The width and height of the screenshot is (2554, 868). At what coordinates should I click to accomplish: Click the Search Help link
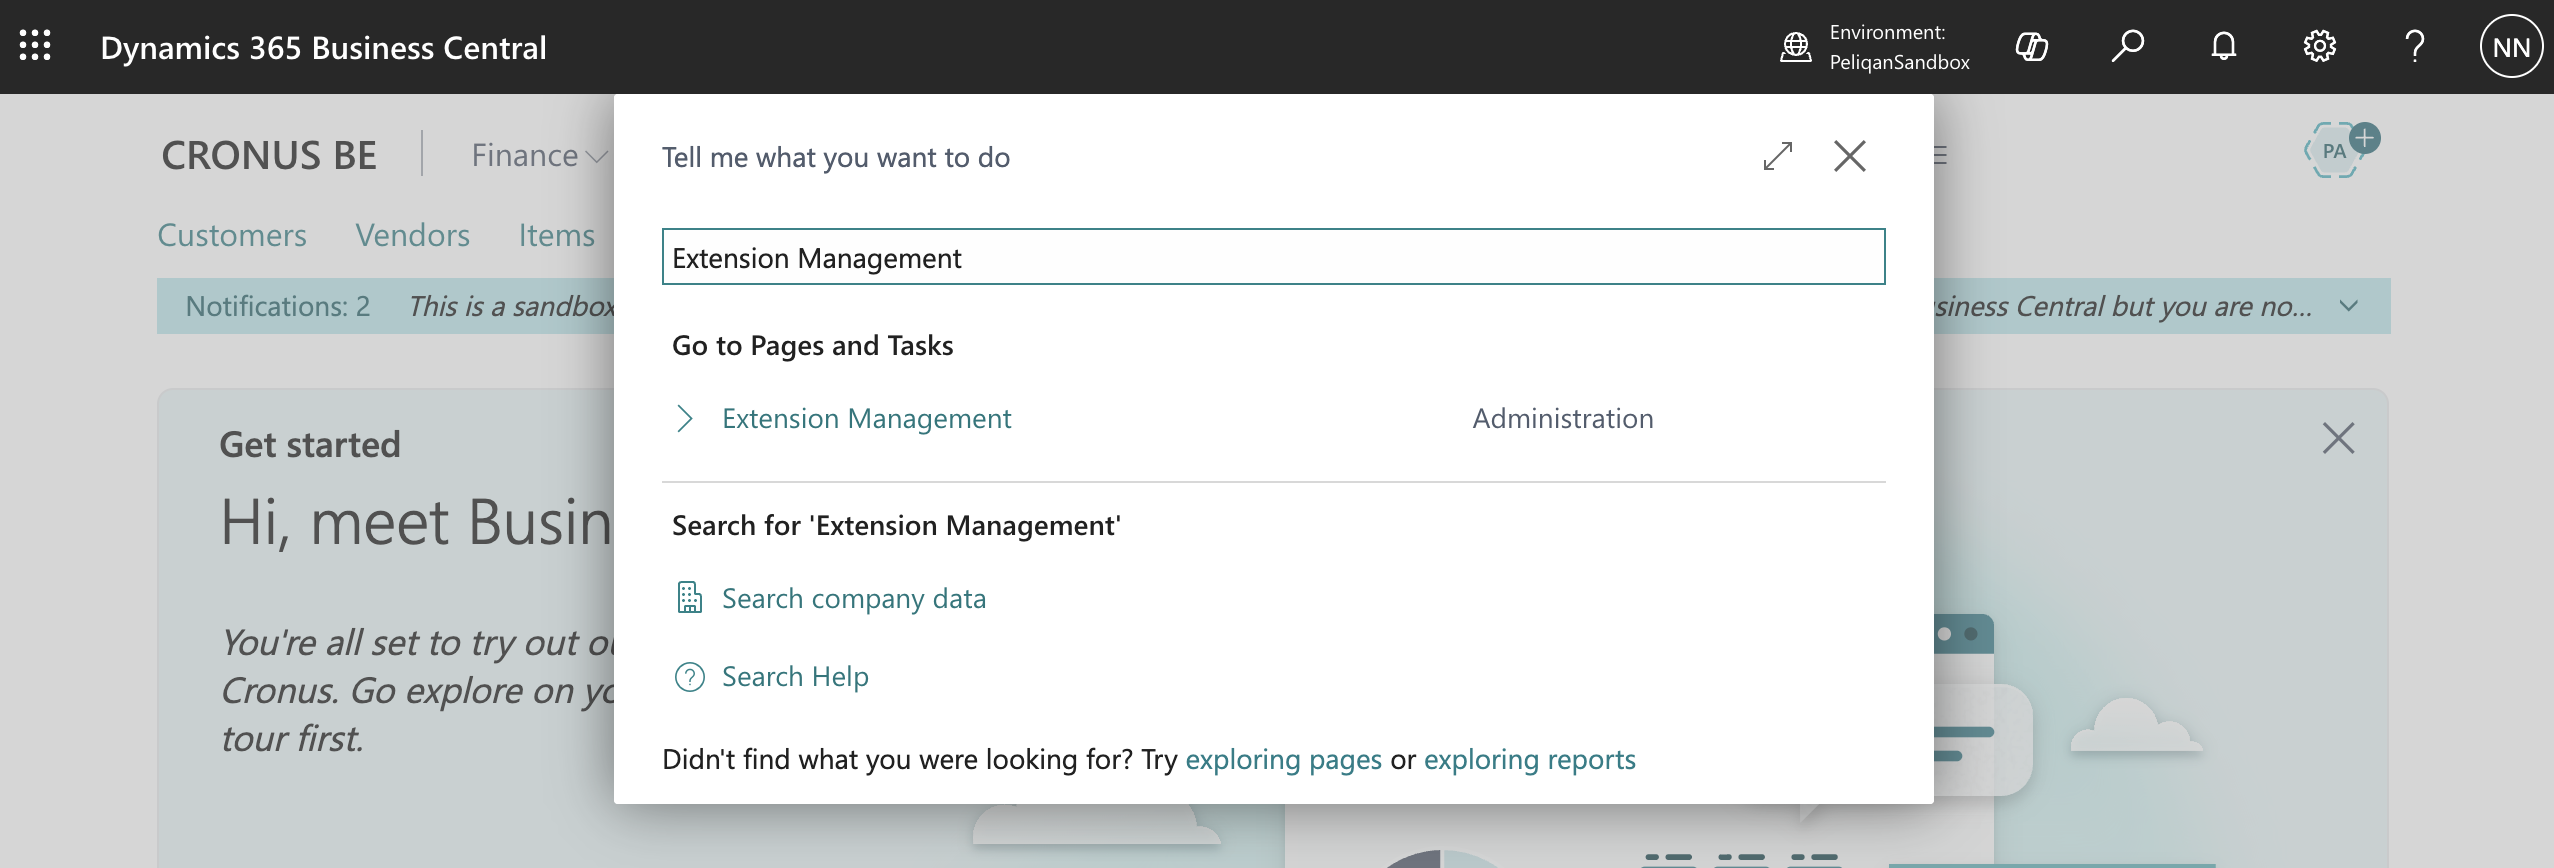point(795,677)
